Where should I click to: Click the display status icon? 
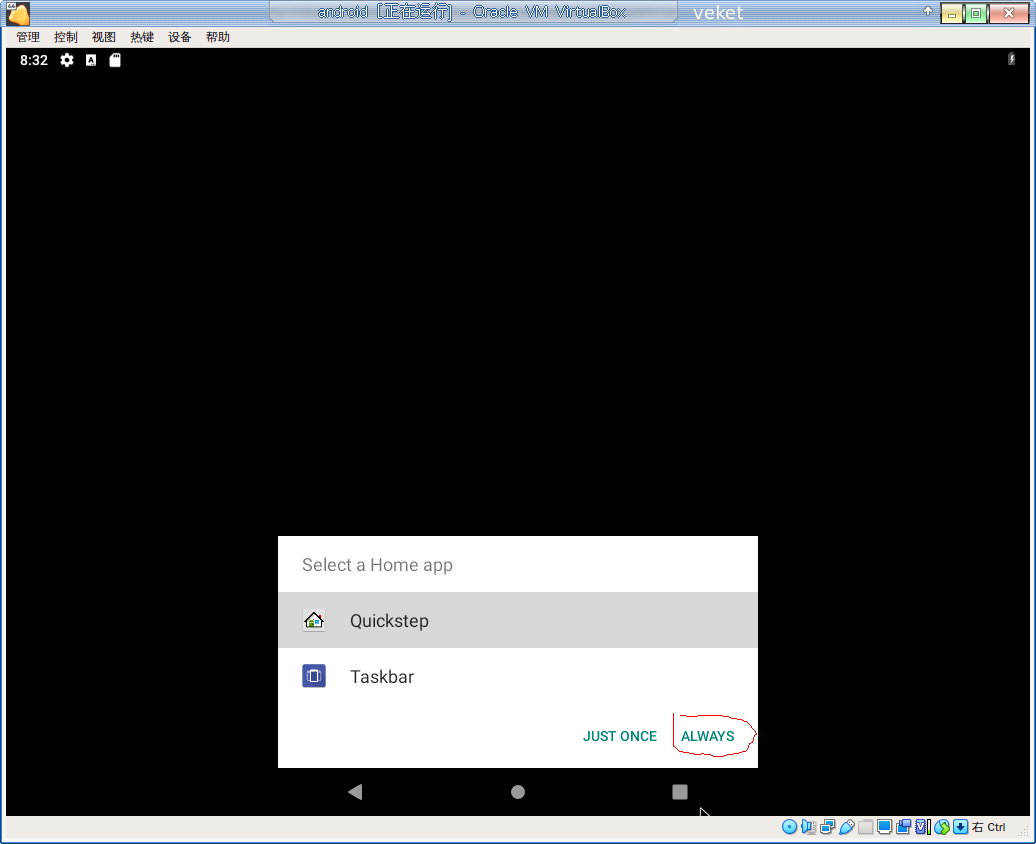tap(885, 827)
